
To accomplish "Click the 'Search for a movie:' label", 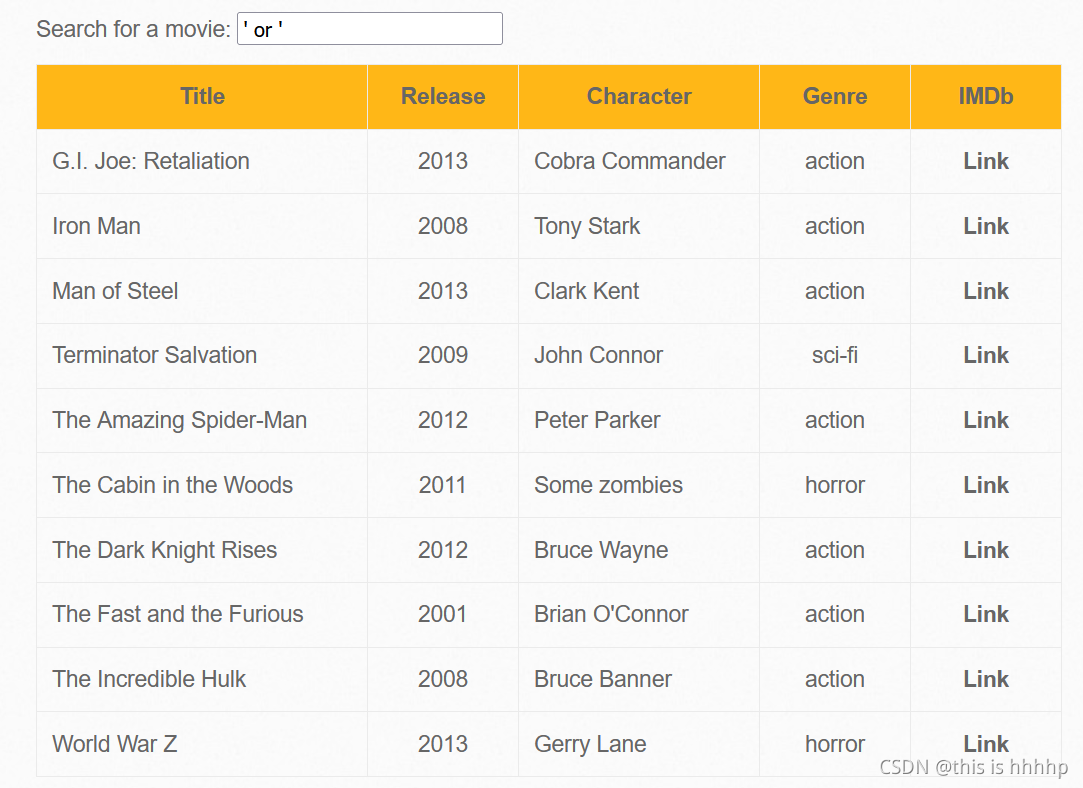I will (133, 29).
